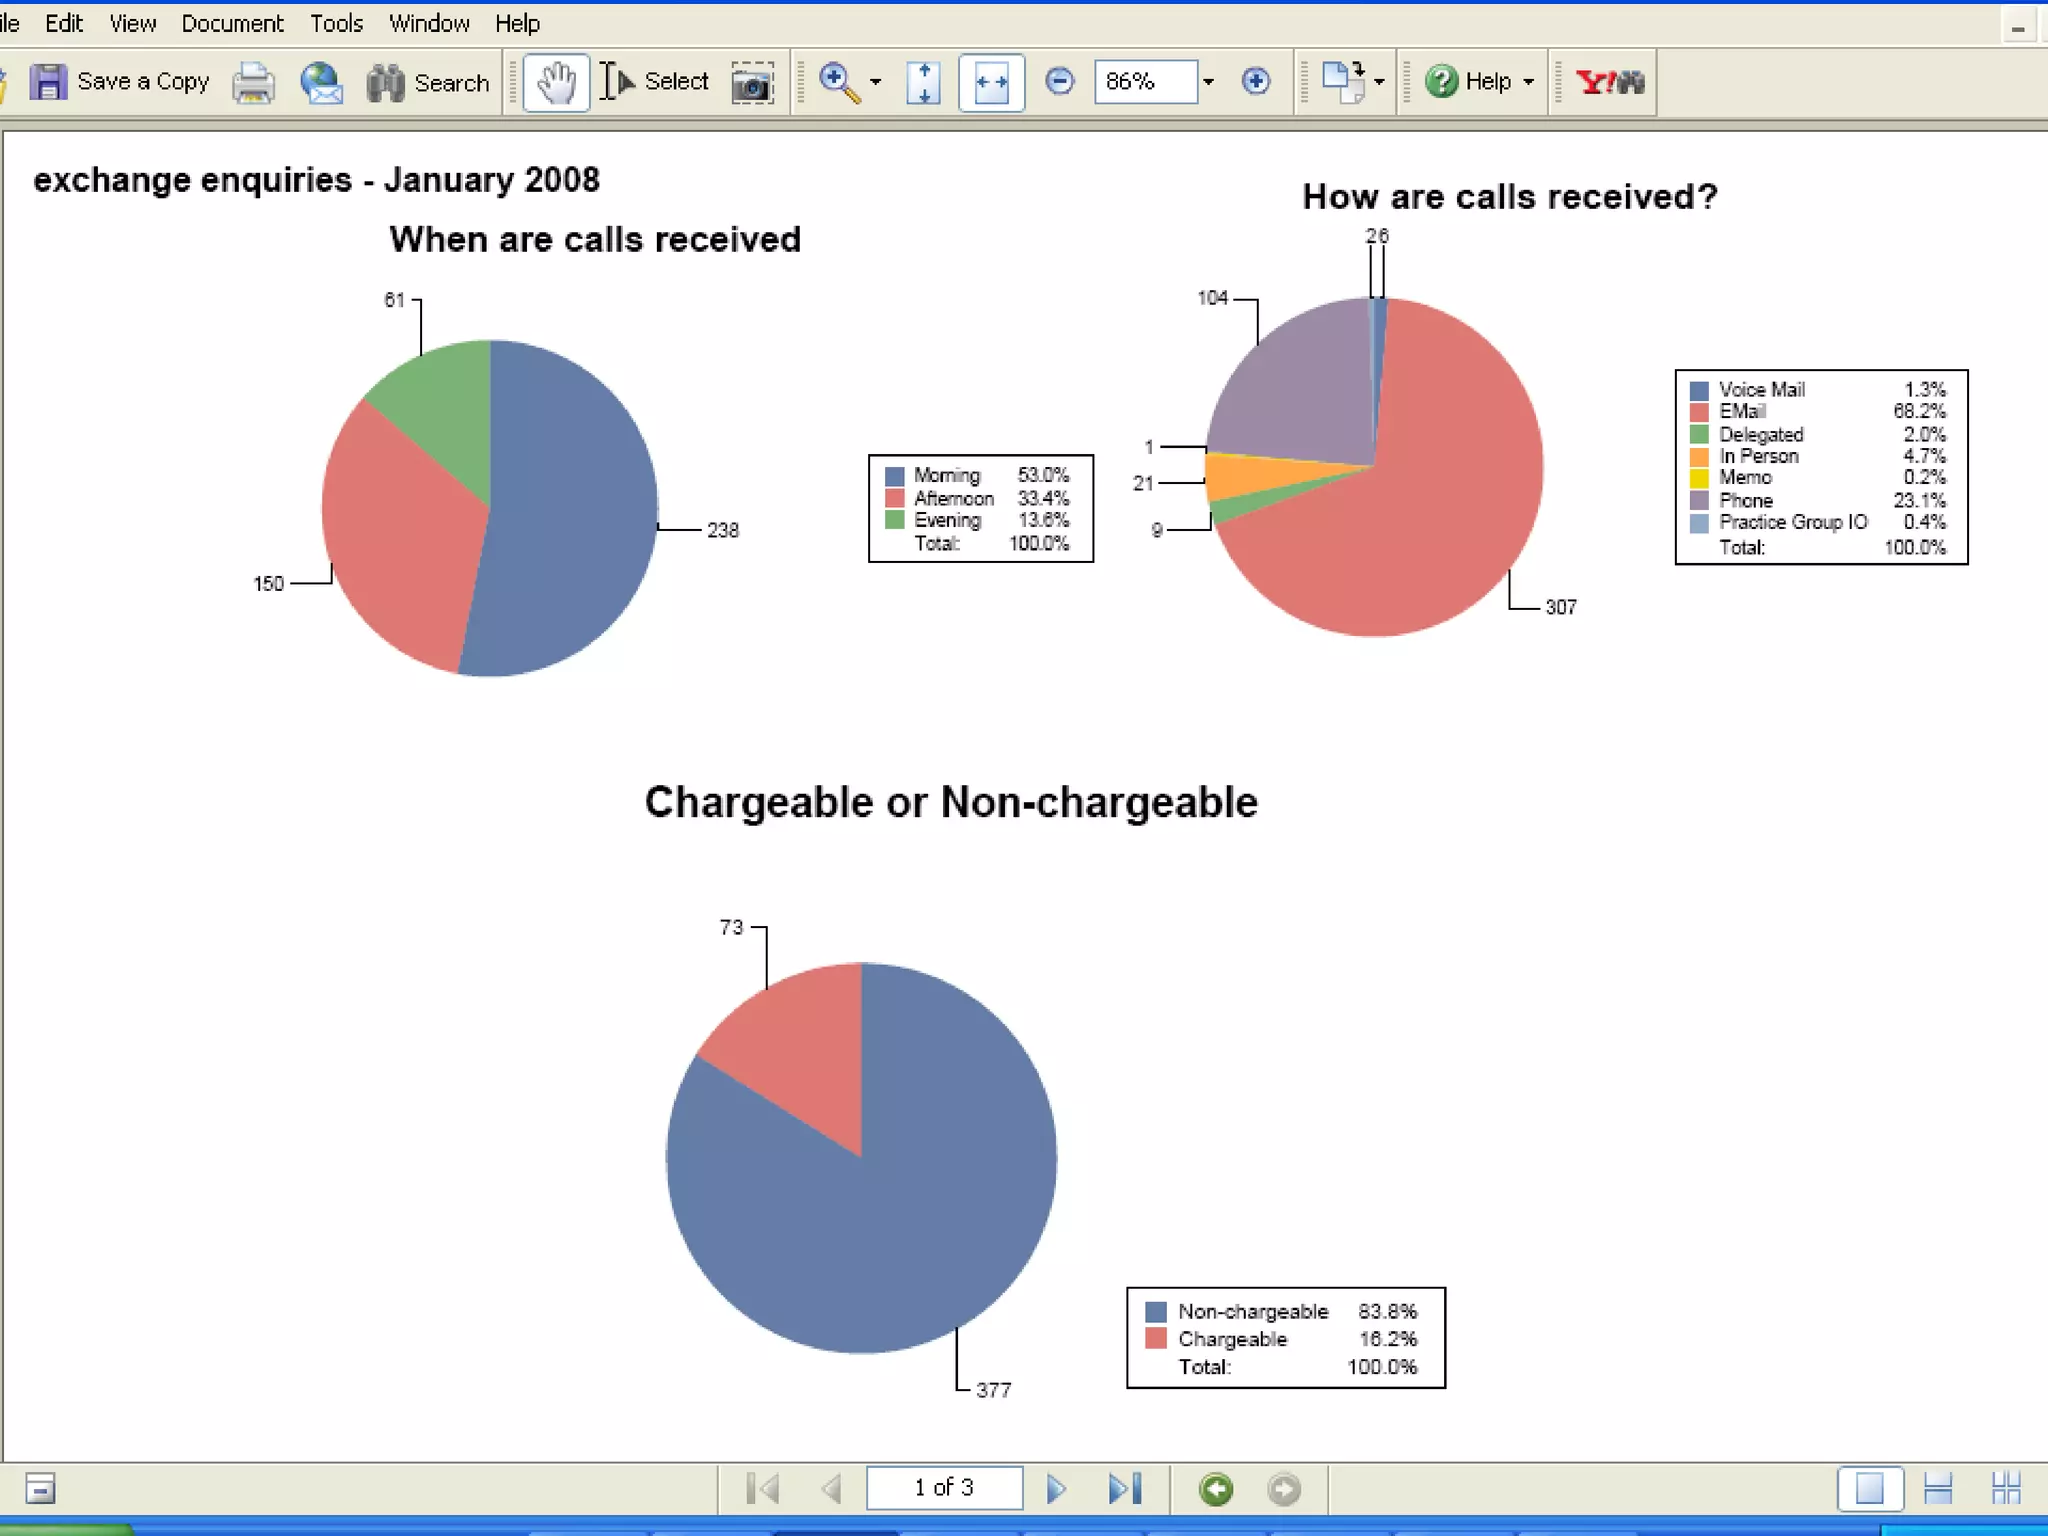Toggle Fit Width view
This screenshot has width=2048, height=1536.
(991, 82)
